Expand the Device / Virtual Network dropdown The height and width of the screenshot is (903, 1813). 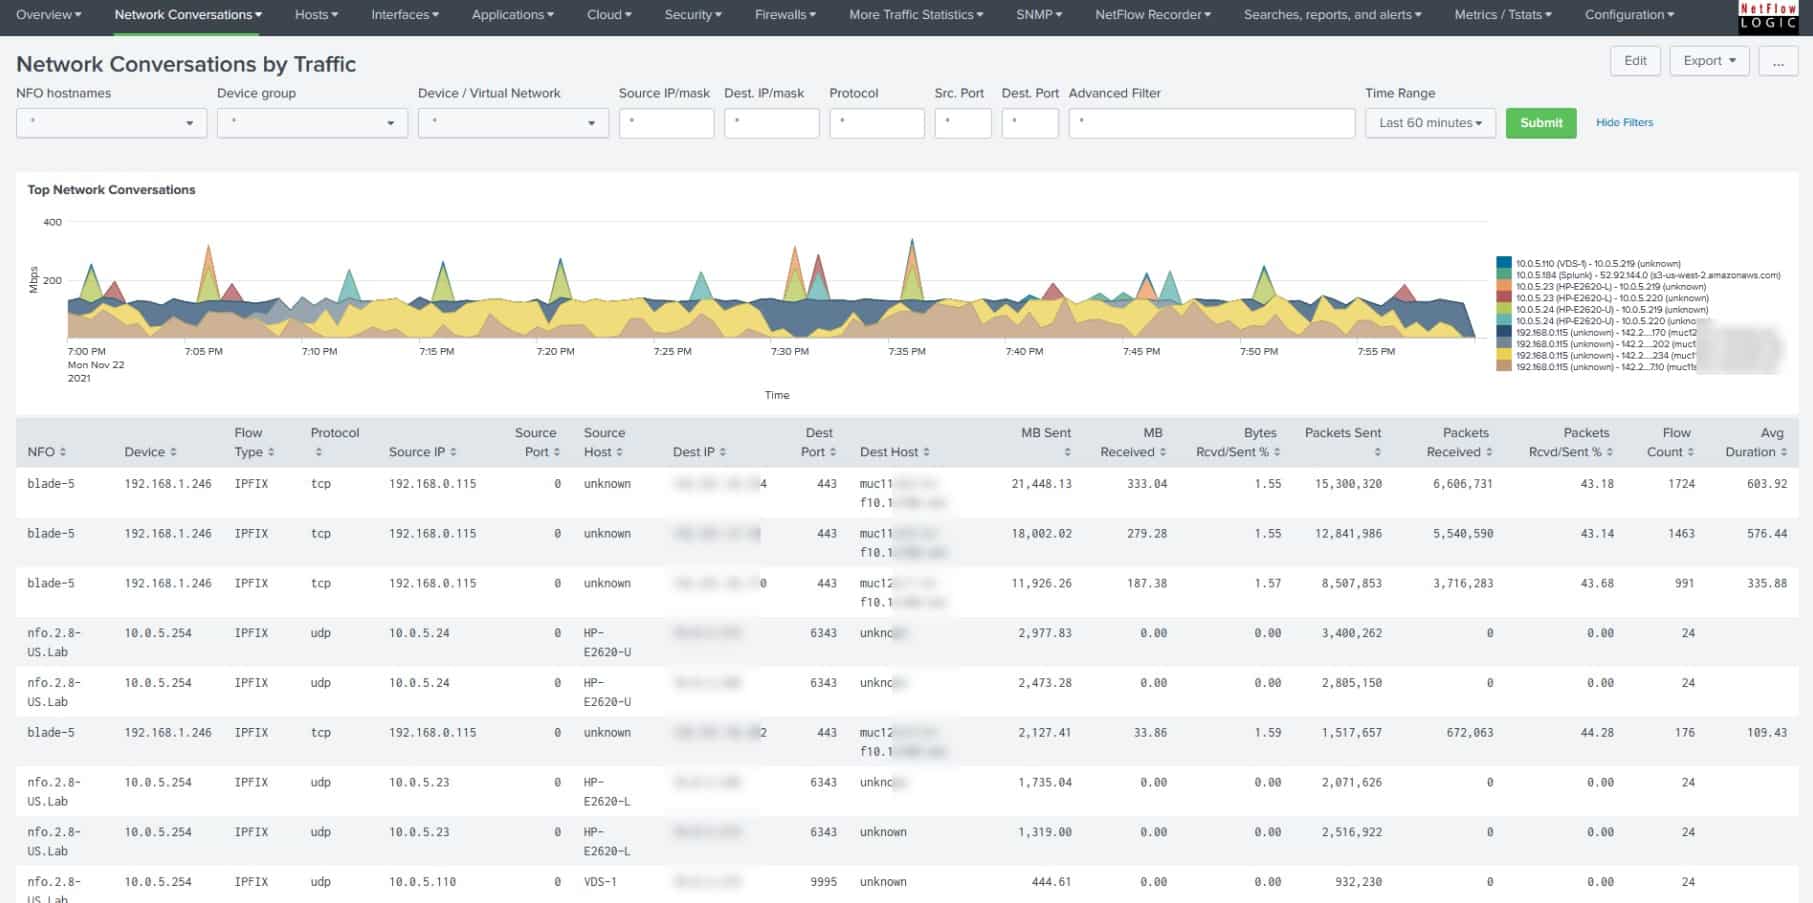(x=513, y=123)
